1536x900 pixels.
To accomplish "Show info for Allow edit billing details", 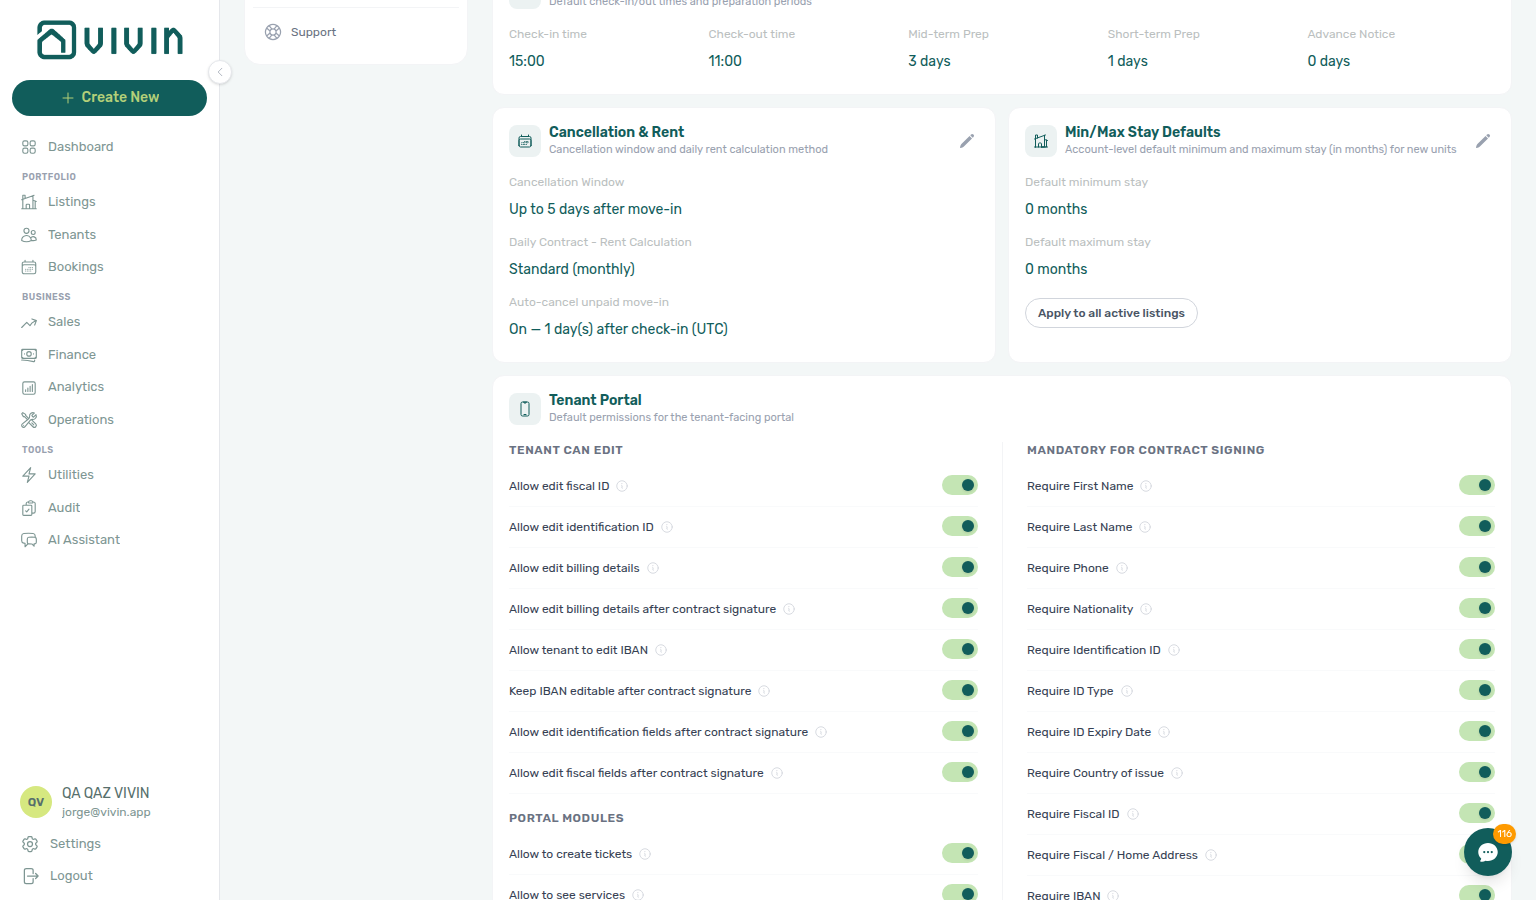I will [653, 569].
